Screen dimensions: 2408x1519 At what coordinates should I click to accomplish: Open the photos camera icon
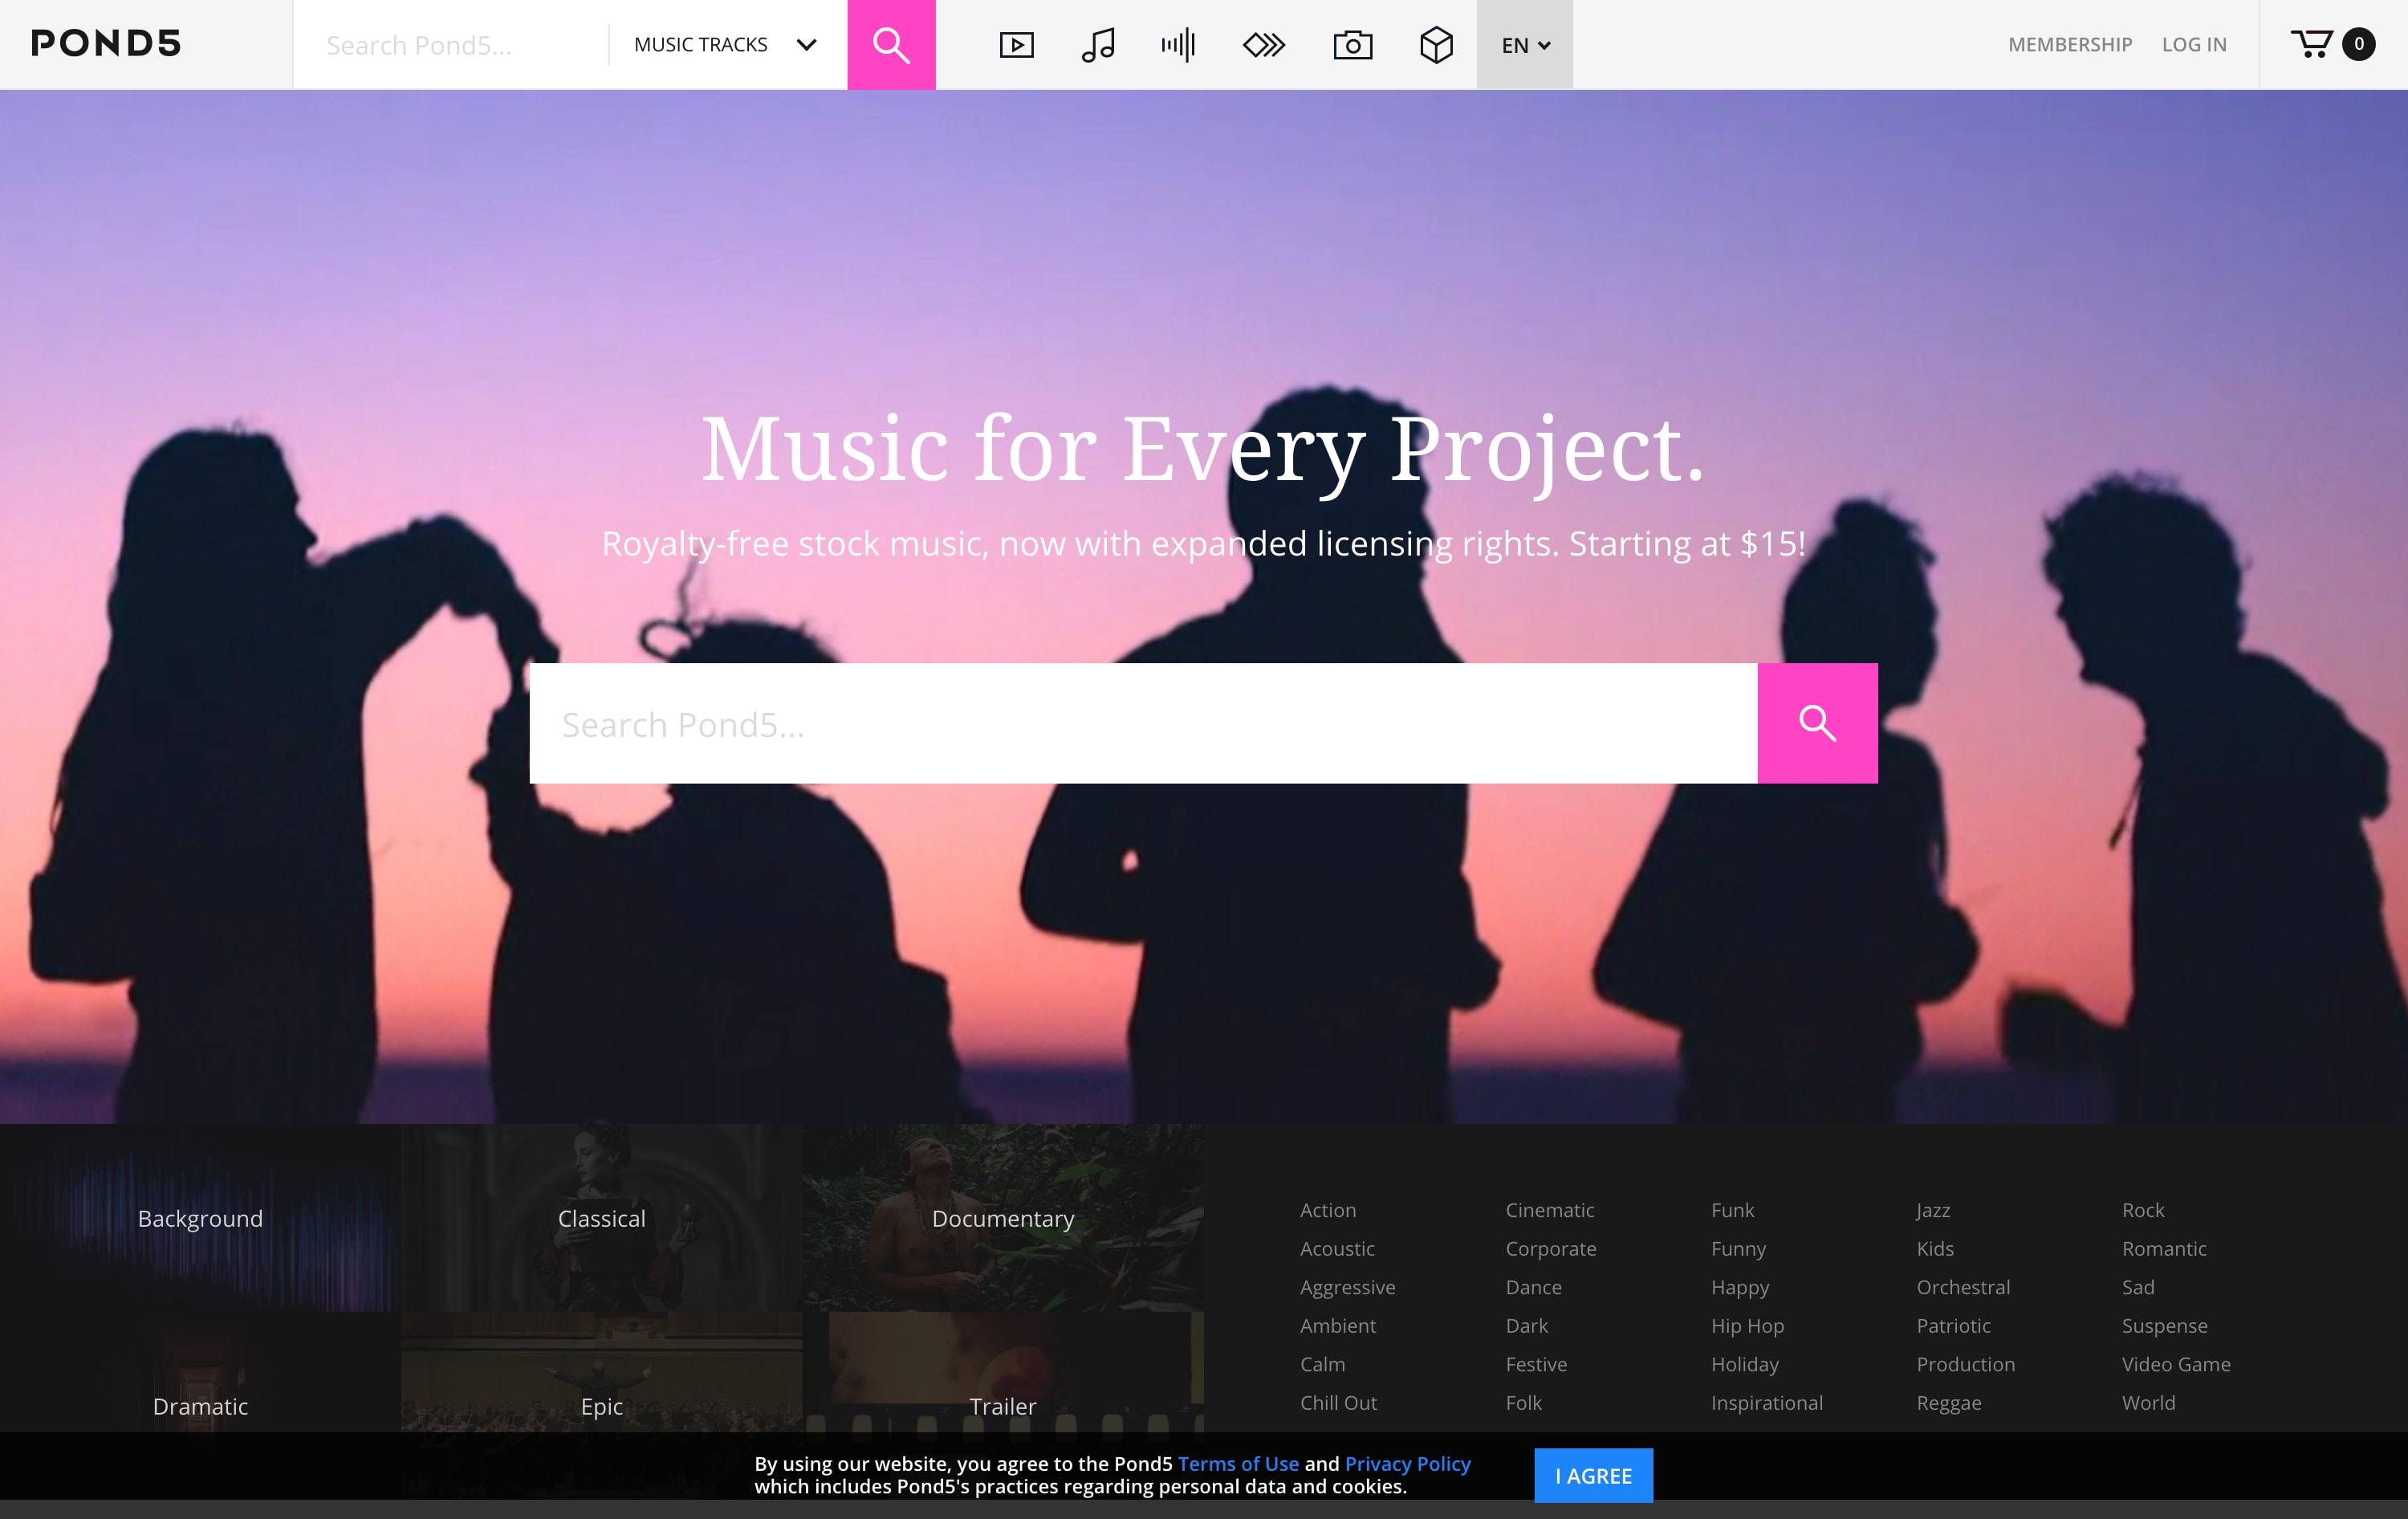tap(1352, 45)
